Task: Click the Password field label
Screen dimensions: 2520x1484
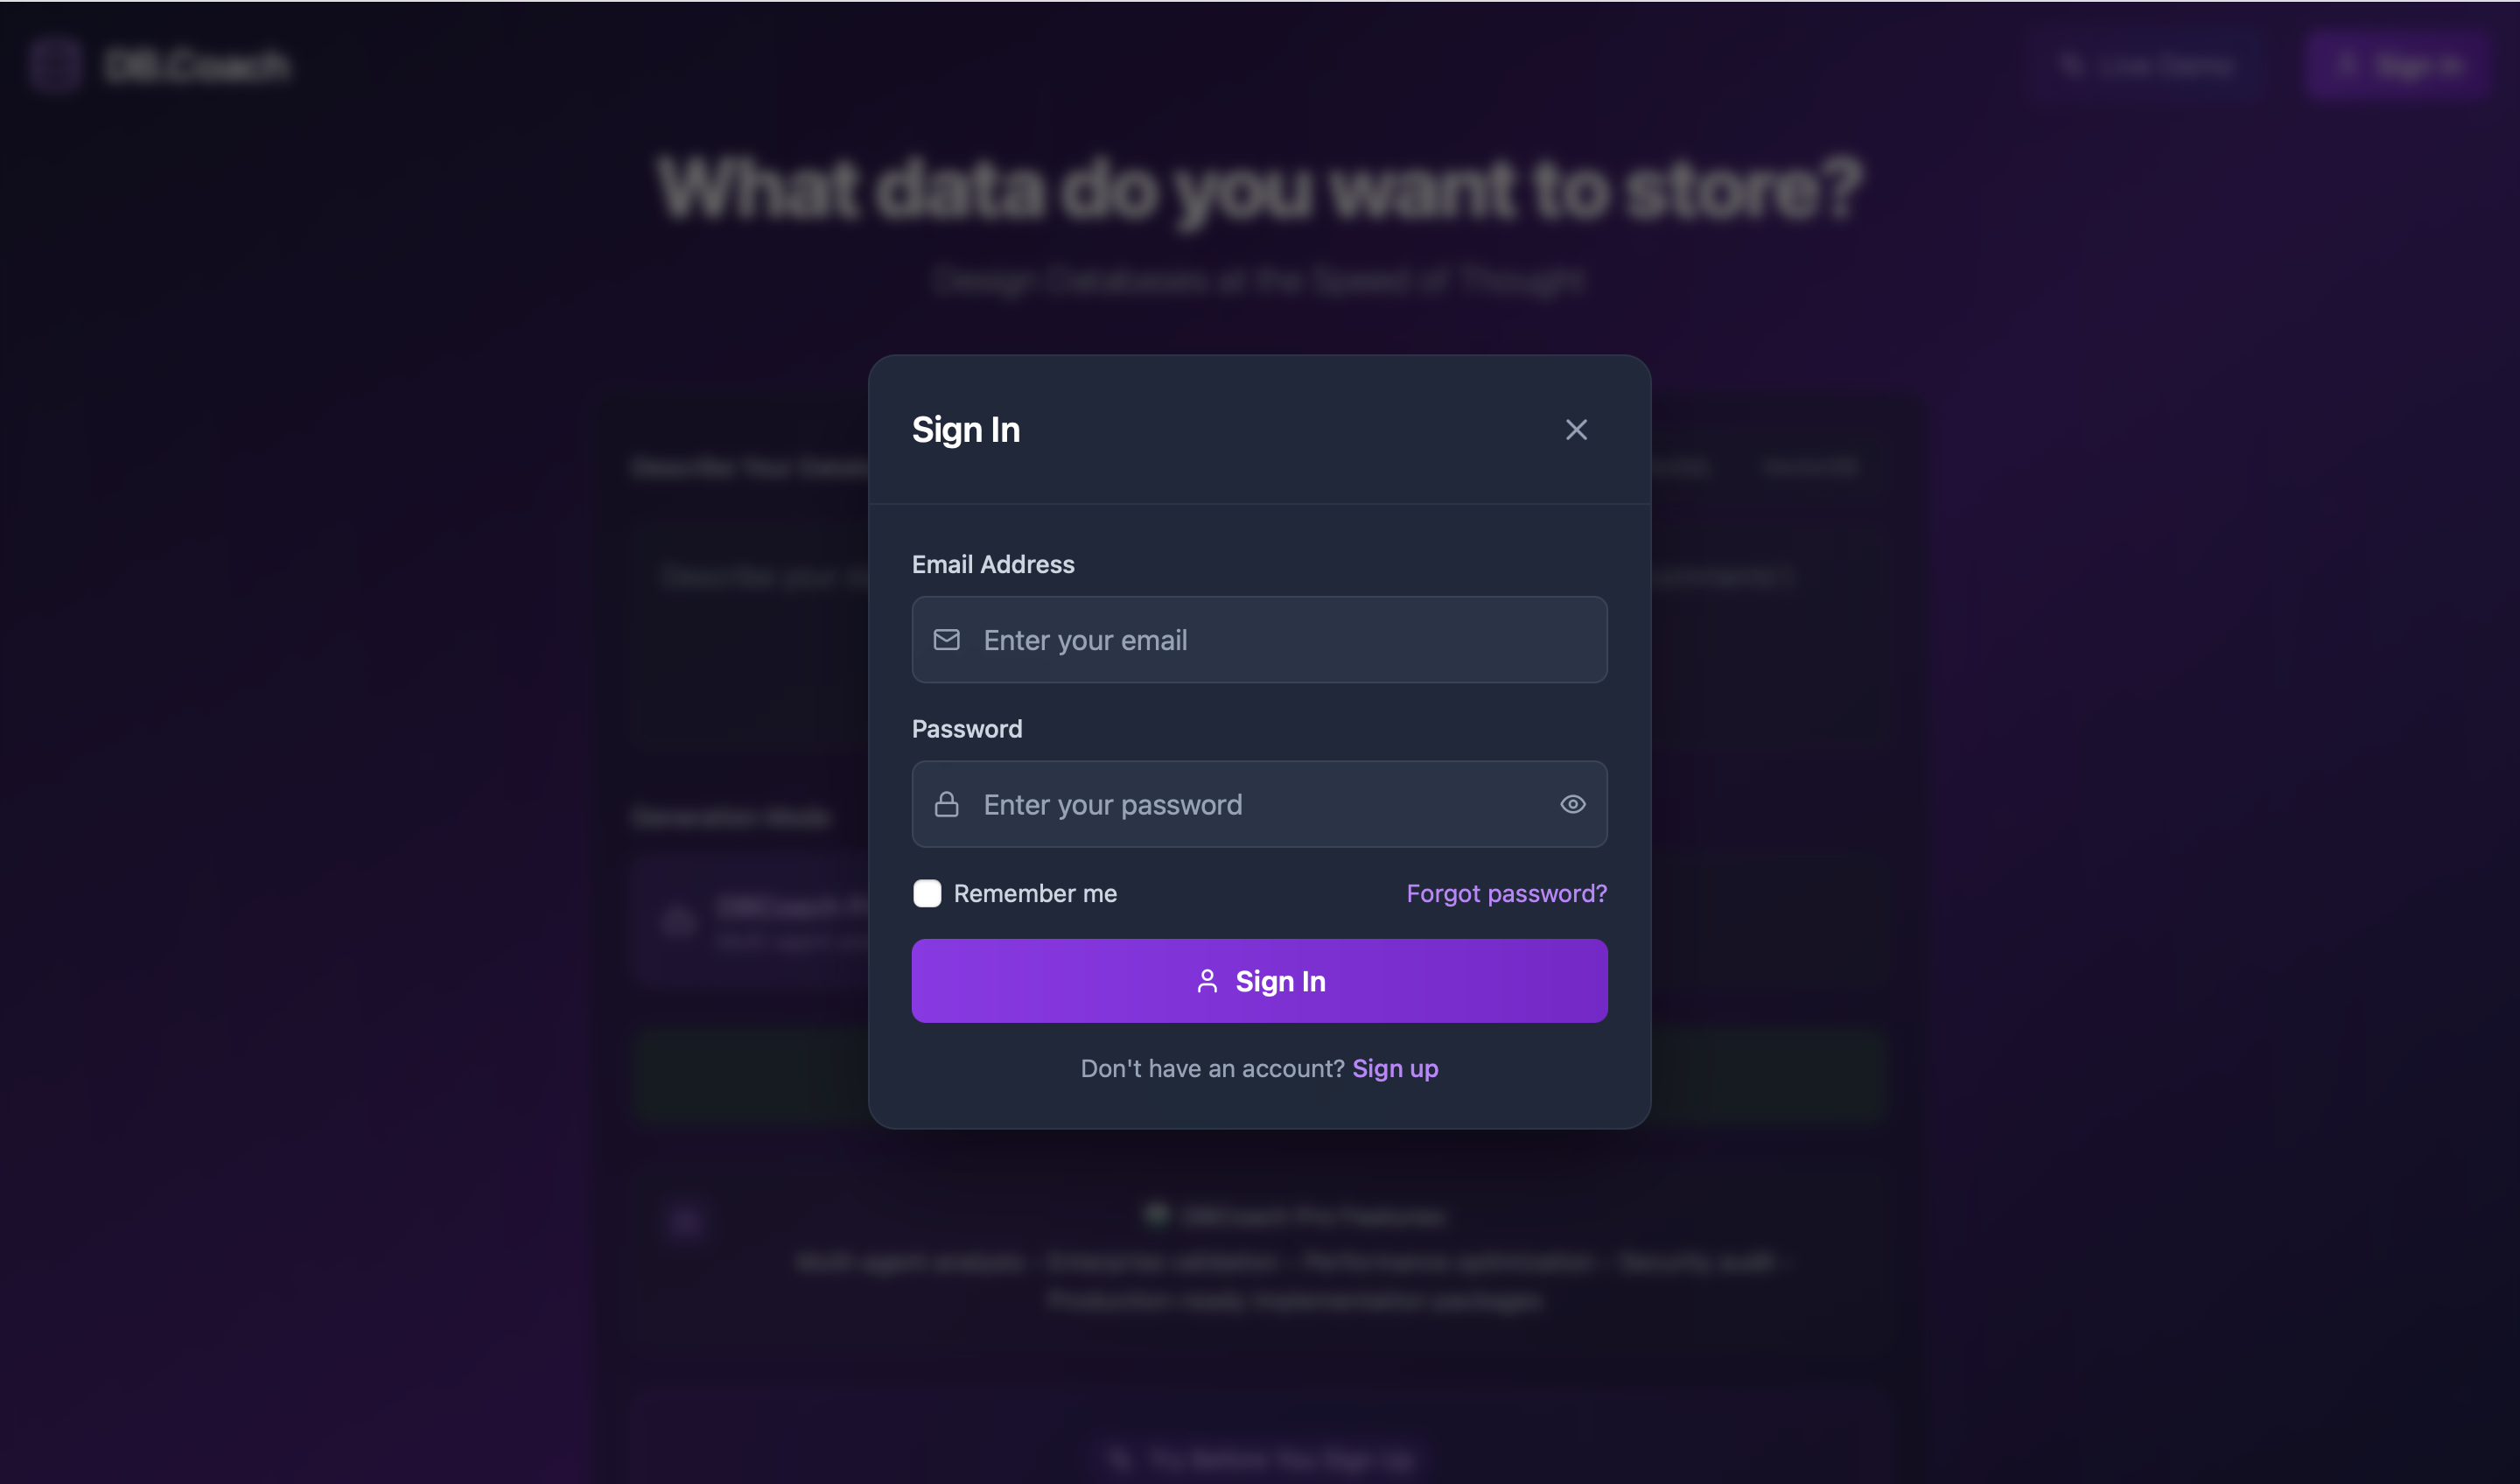Action: [967, 729]
